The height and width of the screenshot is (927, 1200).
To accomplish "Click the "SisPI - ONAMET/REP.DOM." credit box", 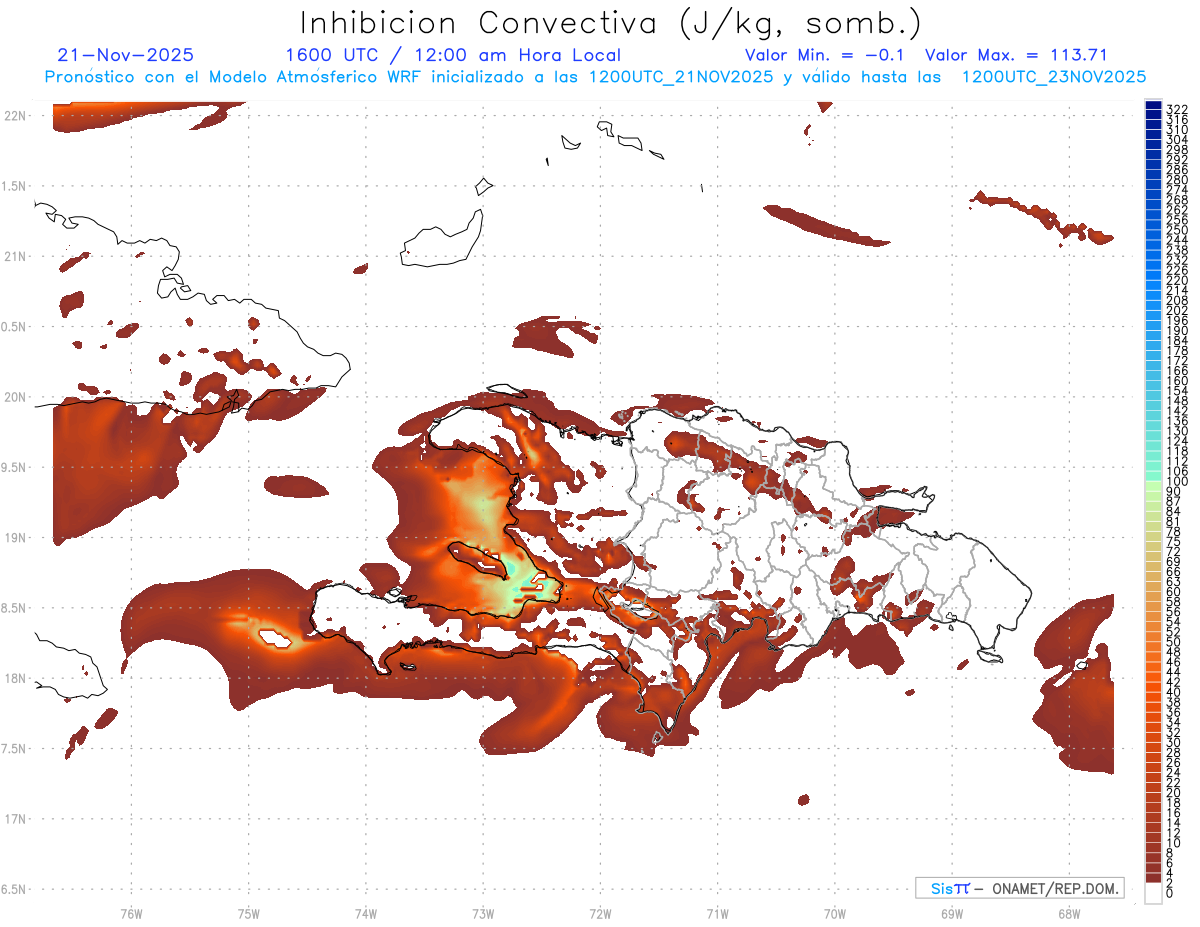I will (x=1019, y=888).
